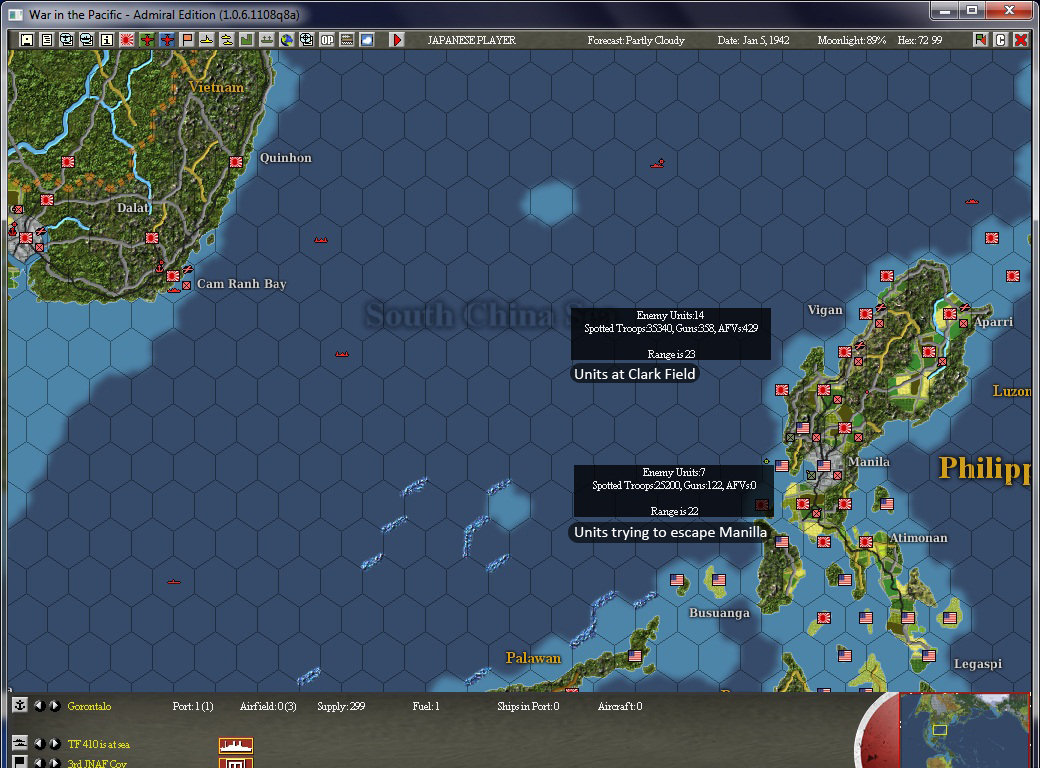
Task: Open the 'TF 410 is at sea' link
Action: [98, 744]
